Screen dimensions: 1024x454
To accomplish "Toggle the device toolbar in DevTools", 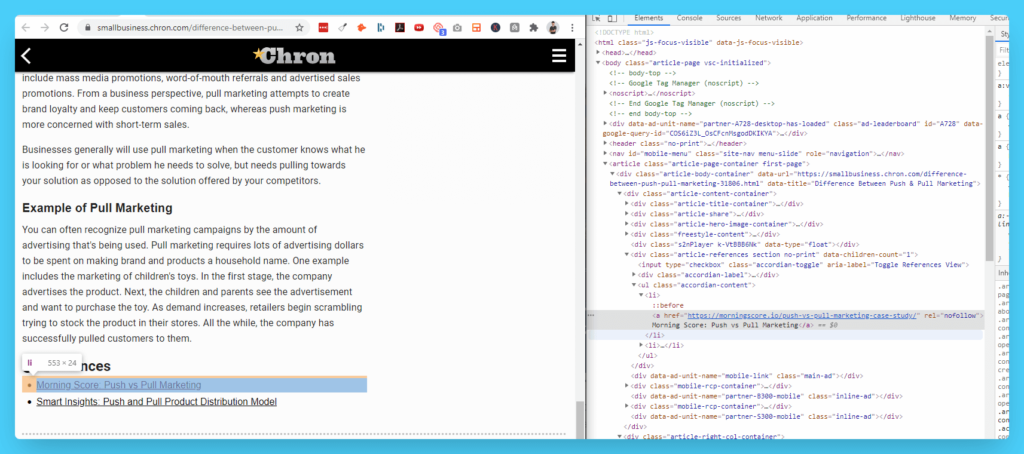I will (x=611, y=18).
